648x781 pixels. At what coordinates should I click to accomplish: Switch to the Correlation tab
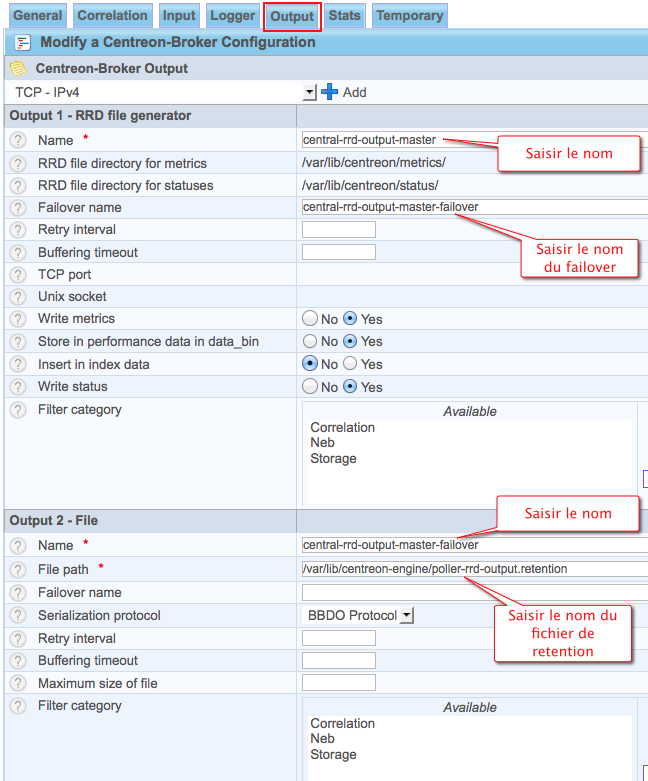click(112, 16)
